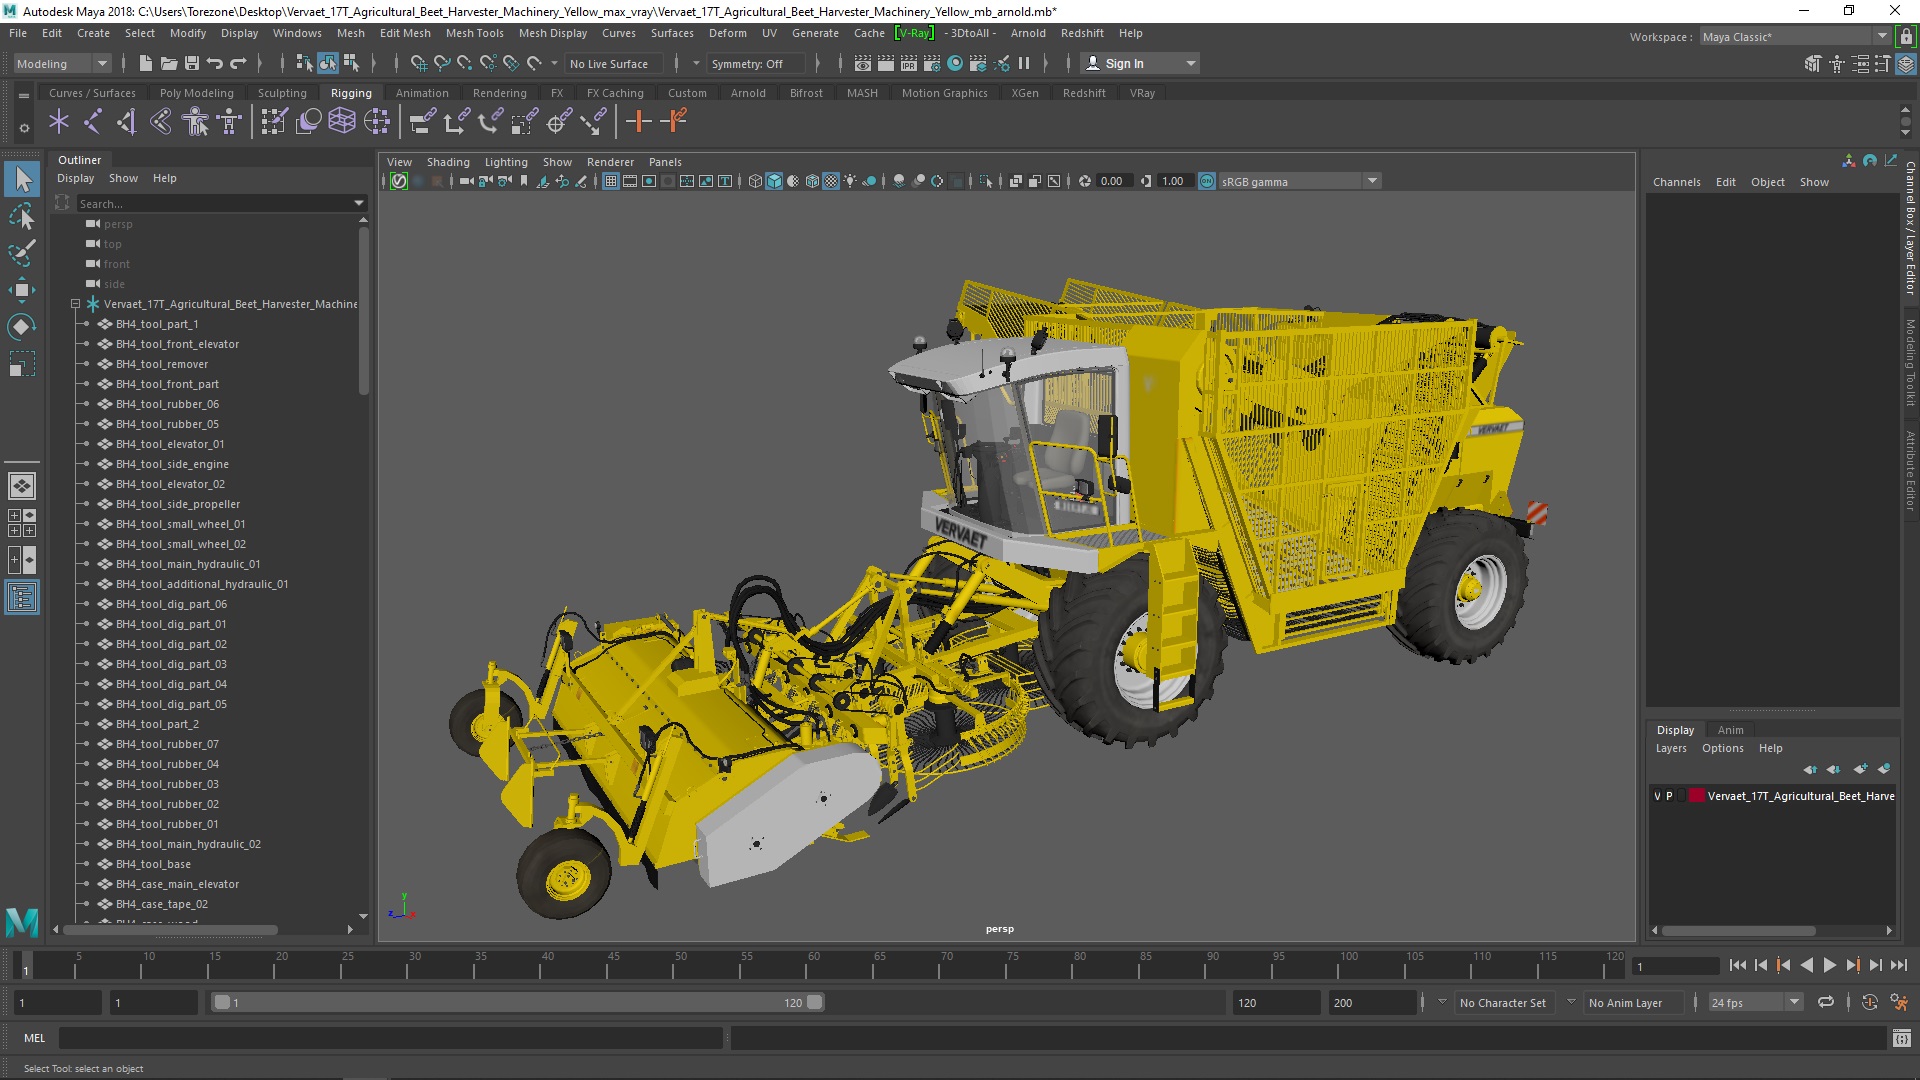The height and width of the screenshot is (1080, 1920).
Task: Toggle Isolate Select in viewport toolbar
Action: click(987, 181)
